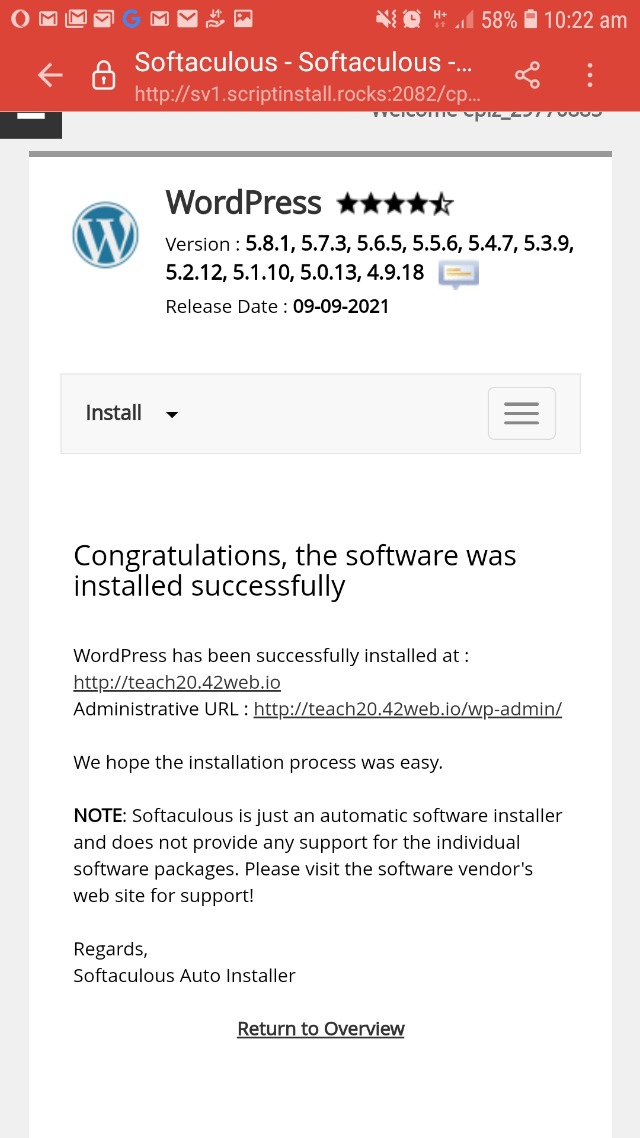Tap the padlock site security icon
640x1138 pixels.
pos(104,76)
